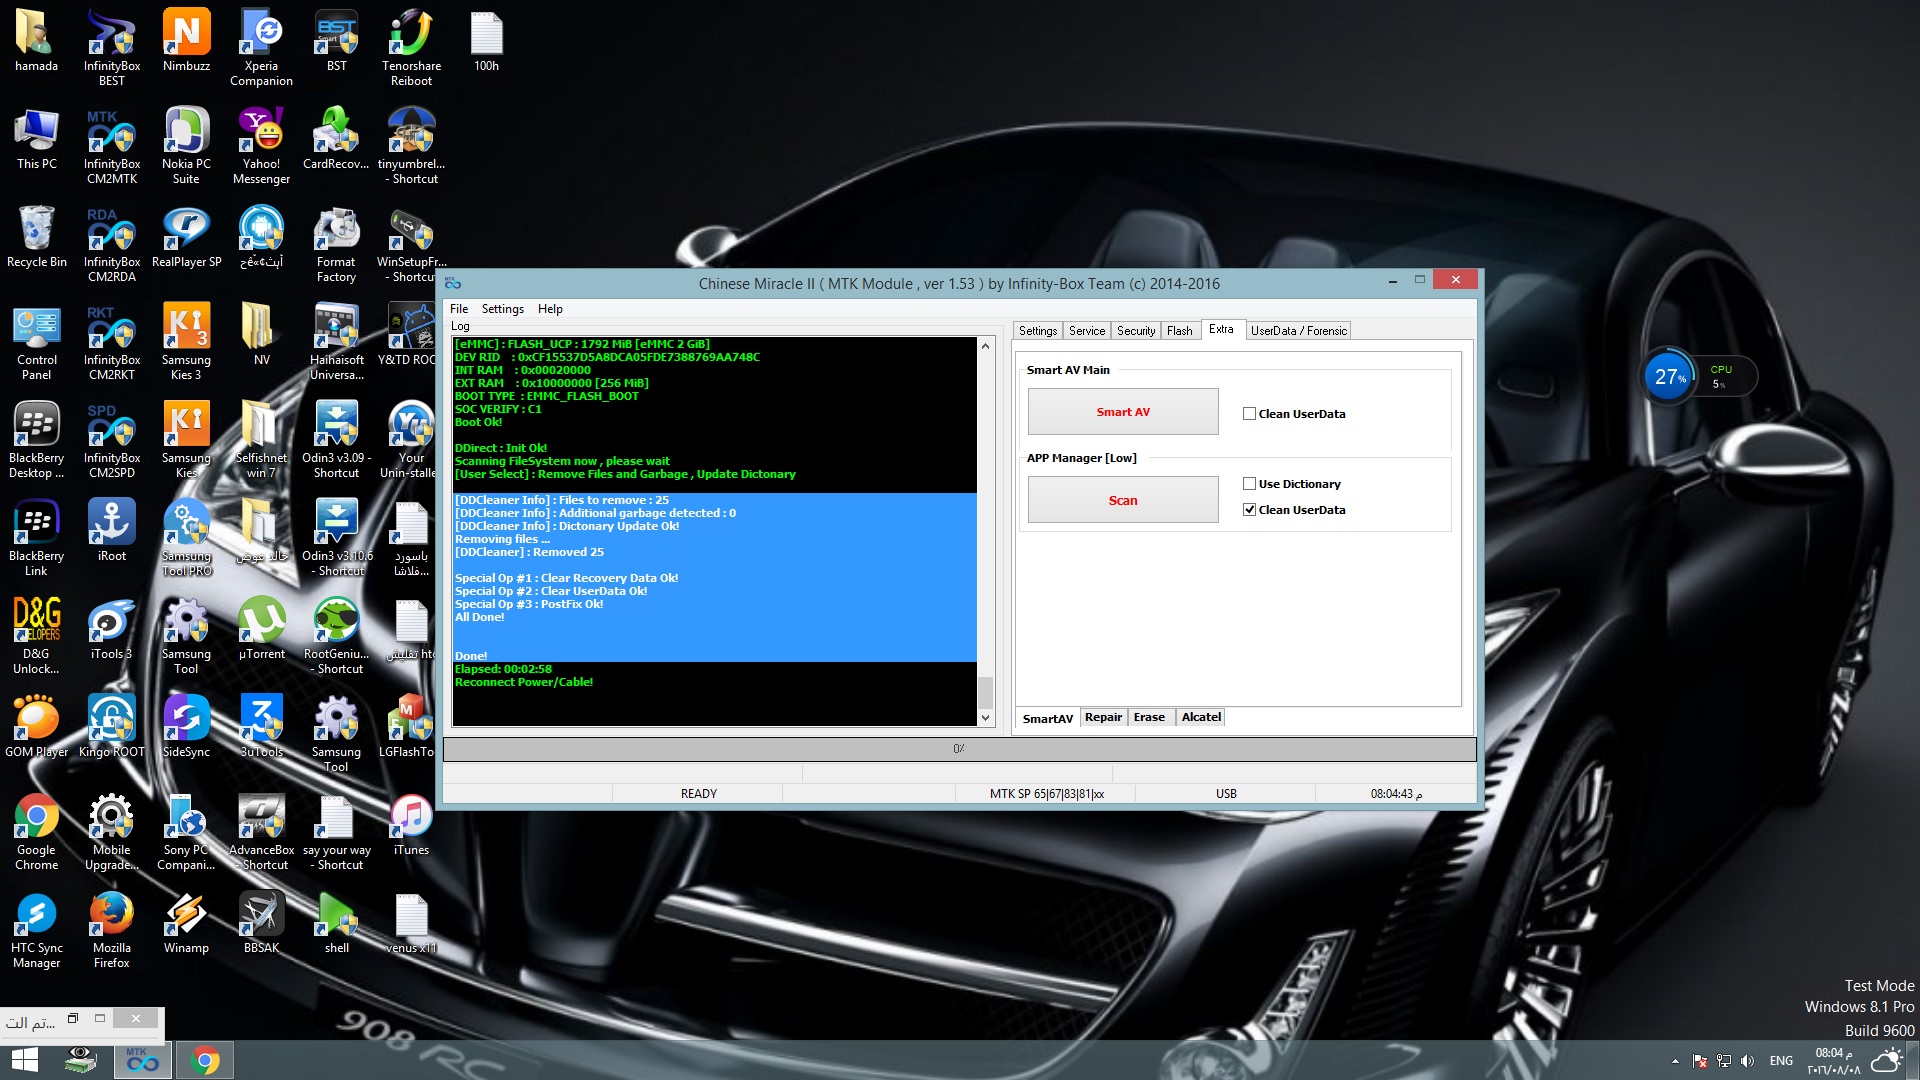Launch Xperia Companion from the desktop
This screenshot has width=1920, height=1080.
tap(262, 47)
